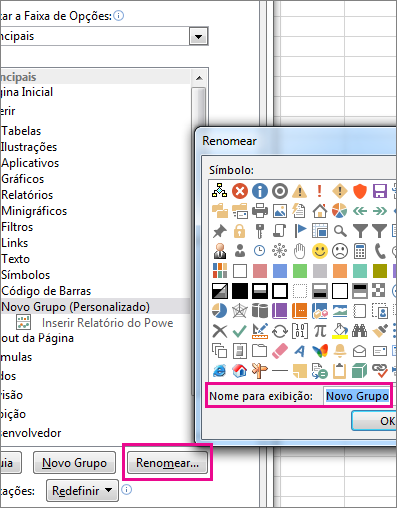
Task: Pick the pink square color symbol
Action: click(x=260, y=271)
